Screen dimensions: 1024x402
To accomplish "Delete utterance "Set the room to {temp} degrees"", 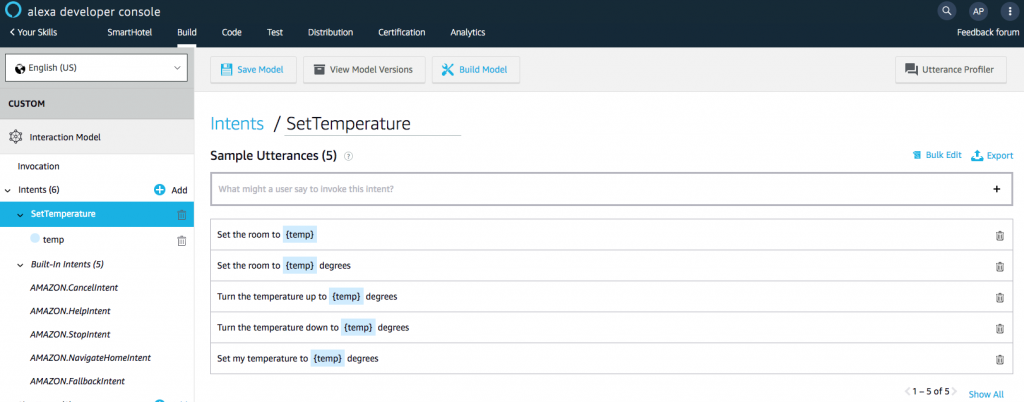I will 999,266.
